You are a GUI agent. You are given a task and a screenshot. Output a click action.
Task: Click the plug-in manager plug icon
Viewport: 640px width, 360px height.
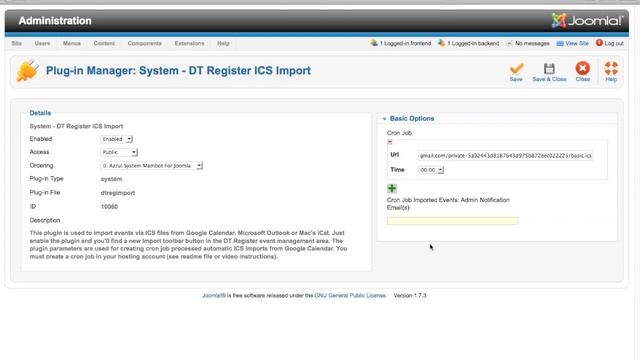(28, 70)
